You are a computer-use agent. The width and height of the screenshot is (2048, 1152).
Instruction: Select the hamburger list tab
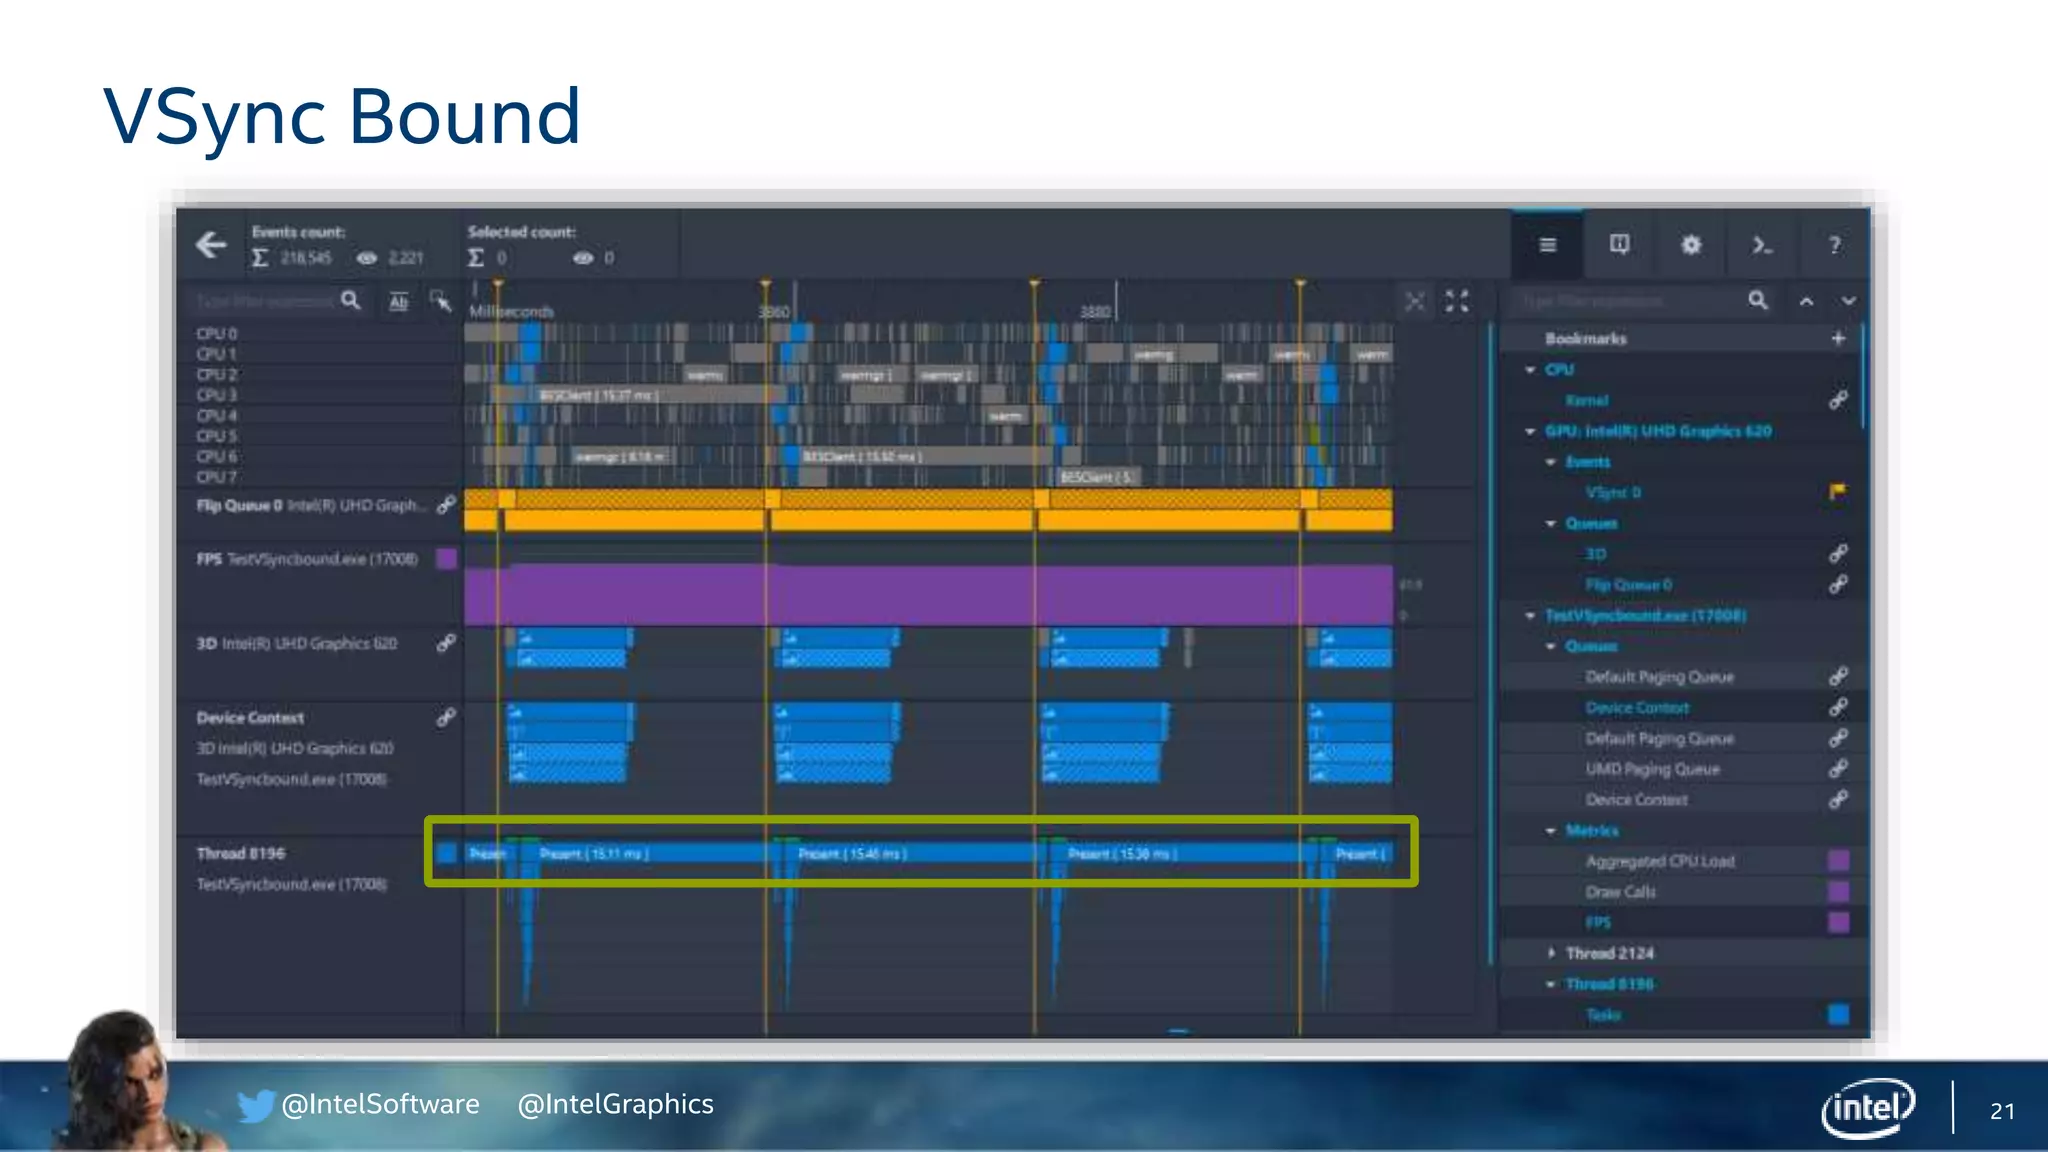[x=1547, y=245]
